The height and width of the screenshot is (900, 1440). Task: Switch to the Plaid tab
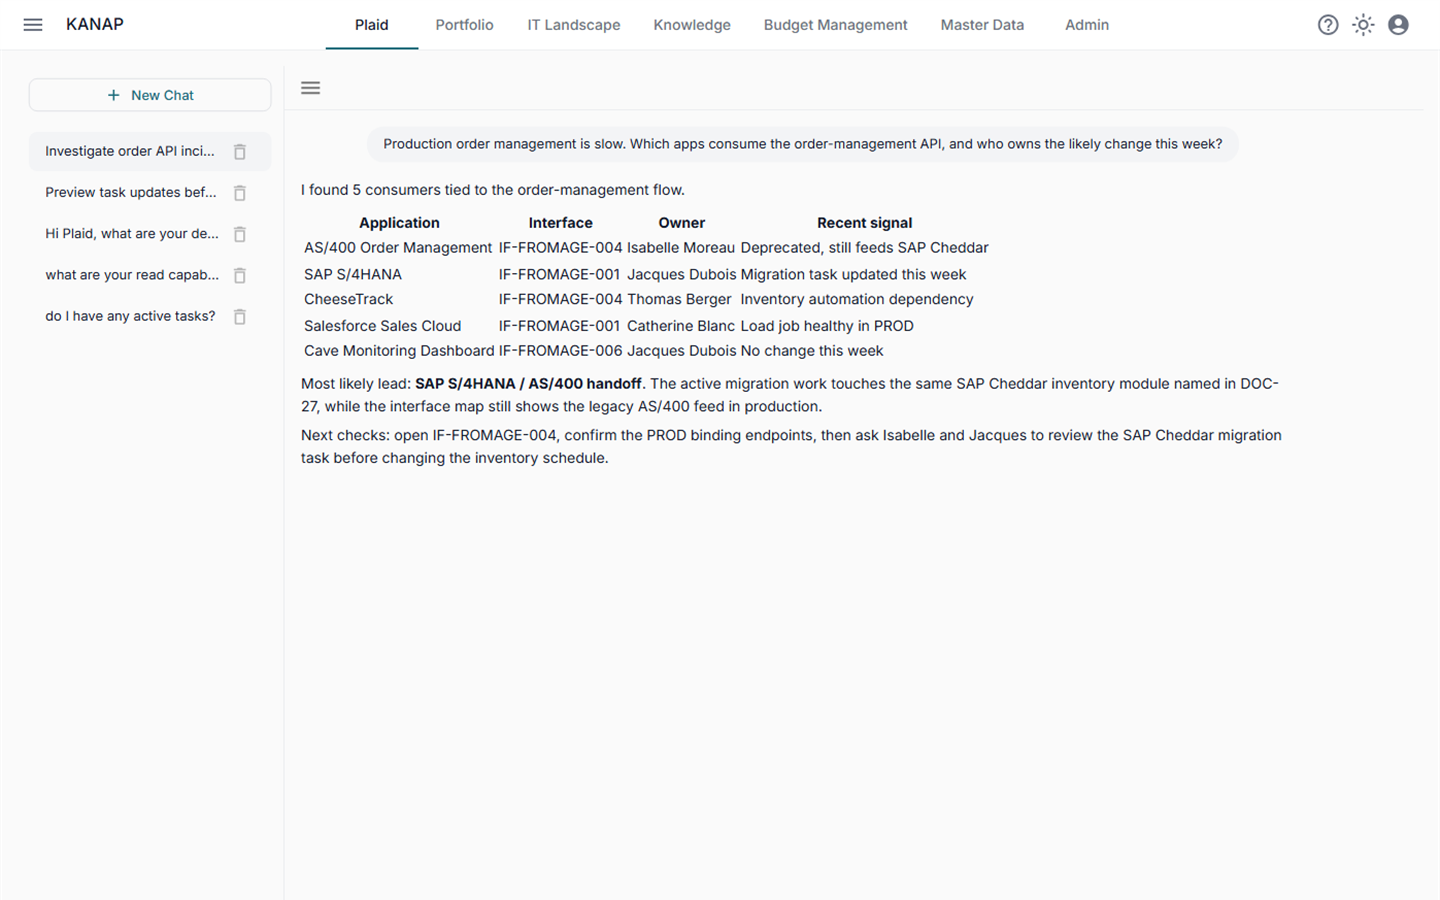372,25
